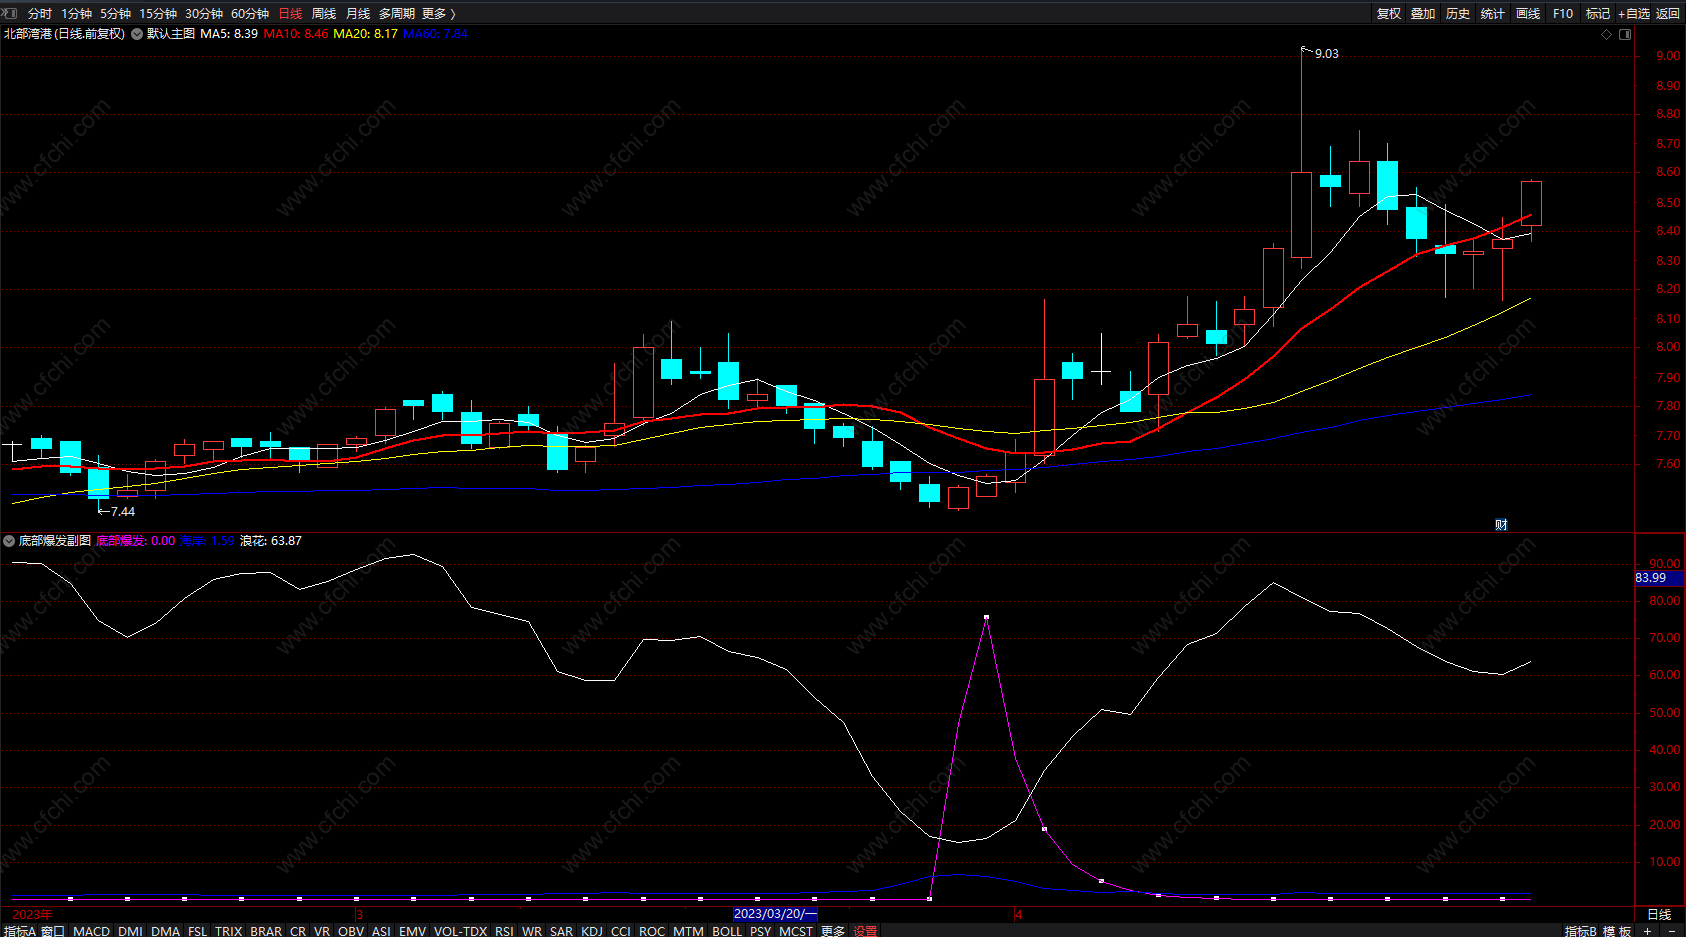Click the 9.03 high price label

click(x=1326, y=54)
